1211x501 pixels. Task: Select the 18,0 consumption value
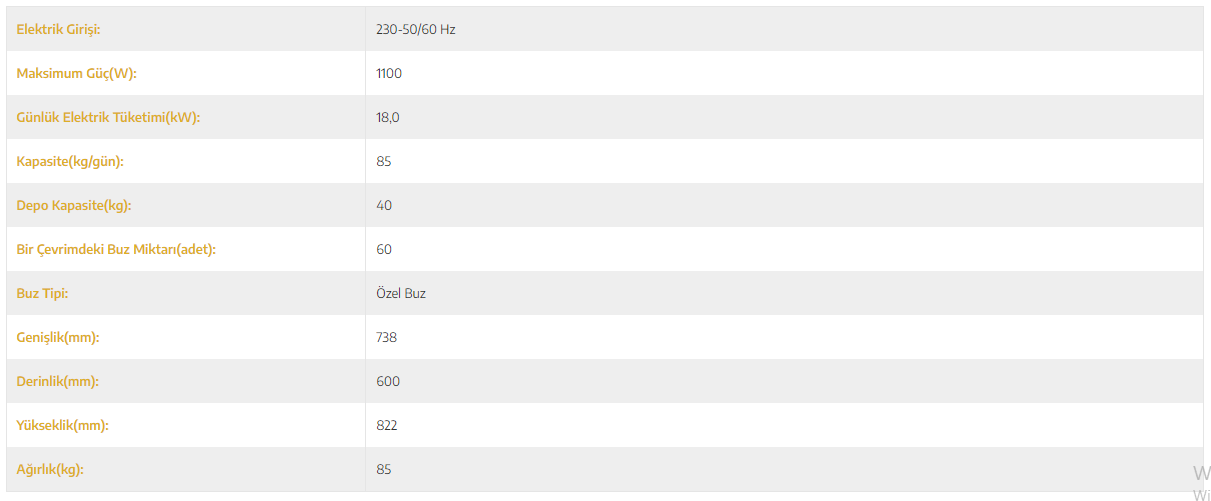point(388,118)
